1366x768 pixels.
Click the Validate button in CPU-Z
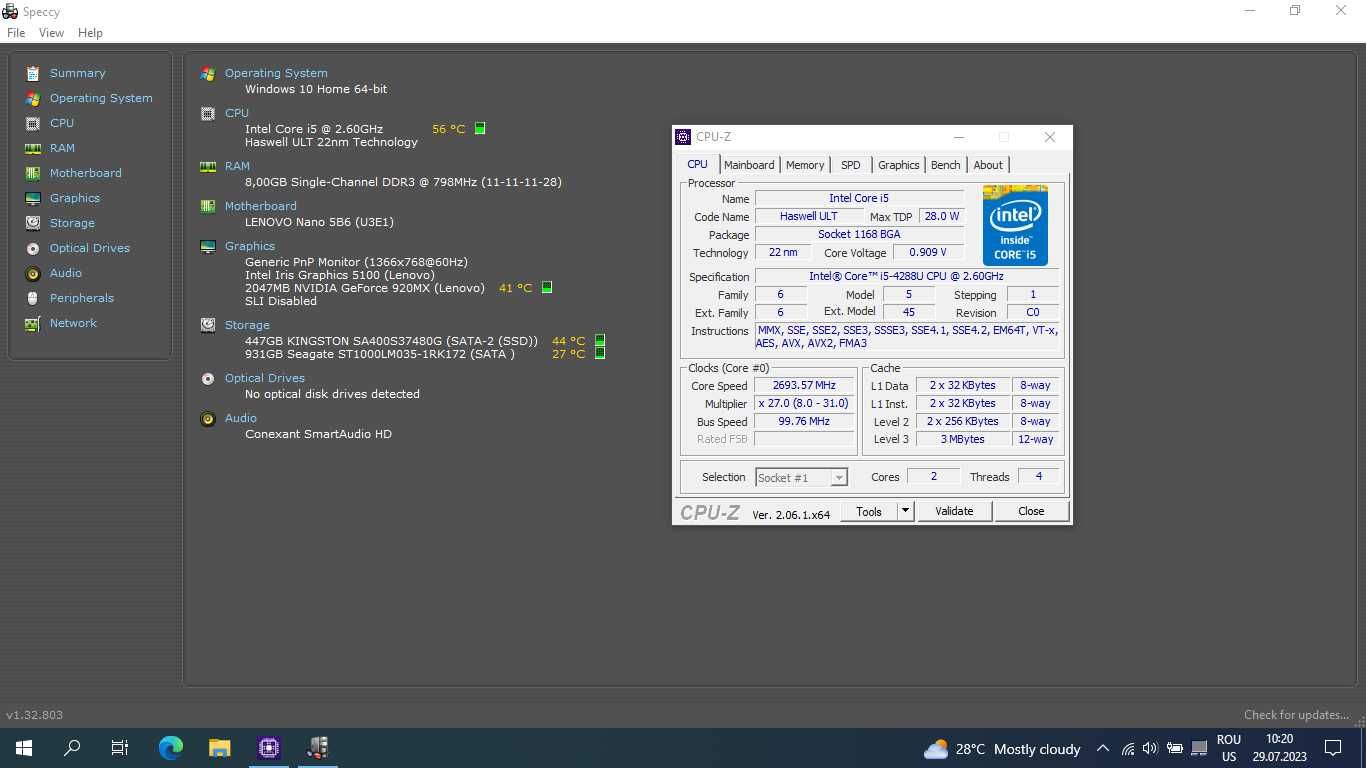tap(954, 511)
